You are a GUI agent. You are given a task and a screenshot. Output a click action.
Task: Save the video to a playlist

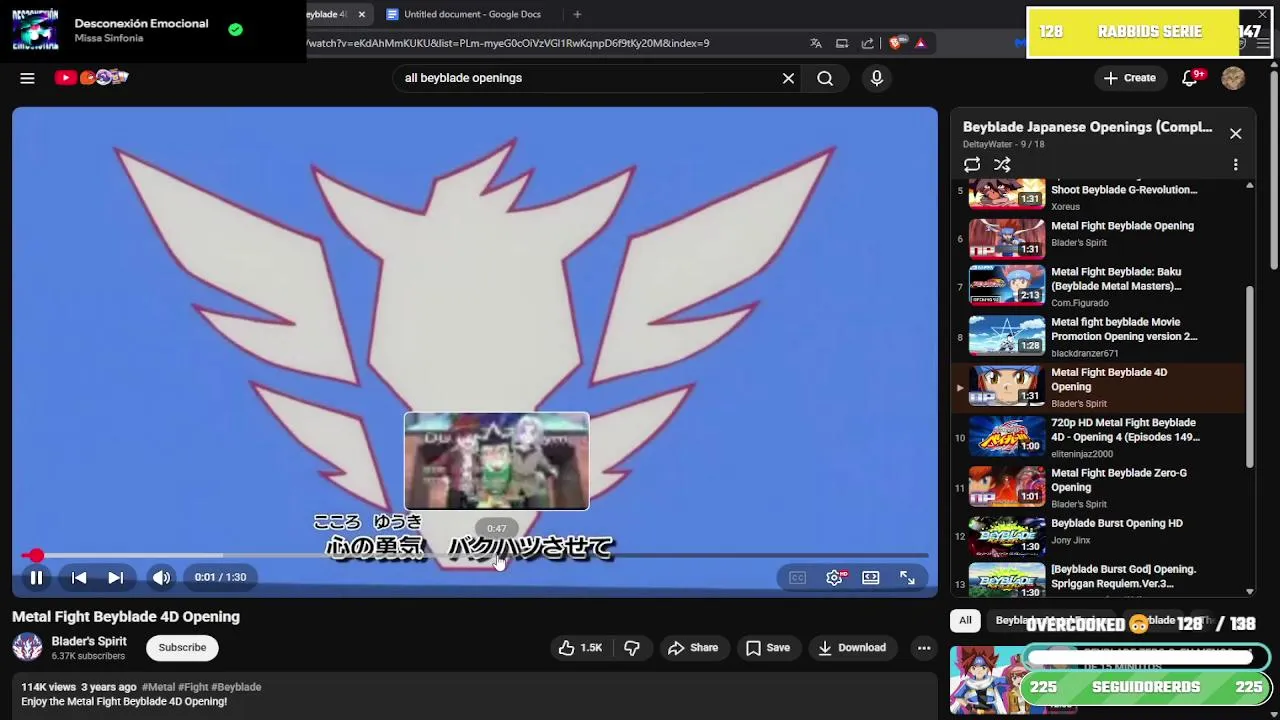[x=768, y=648]
